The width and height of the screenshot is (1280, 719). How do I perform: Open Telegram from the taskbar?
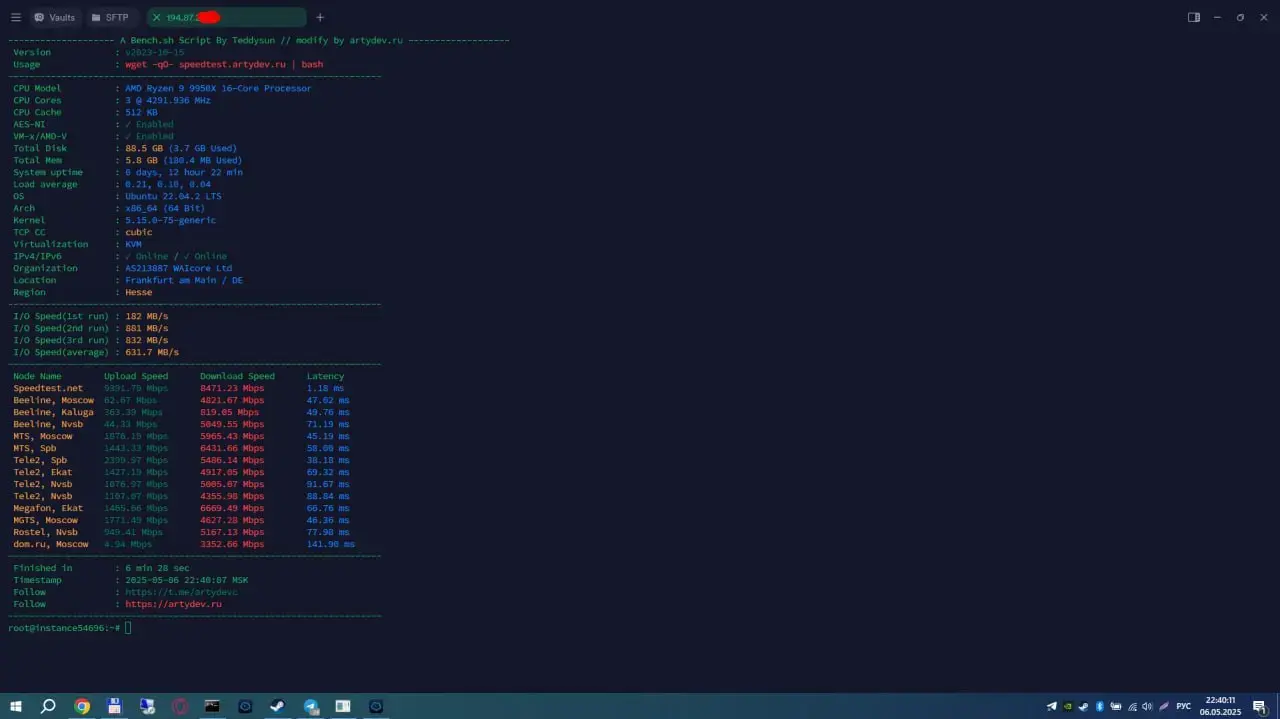click(311, 706)
